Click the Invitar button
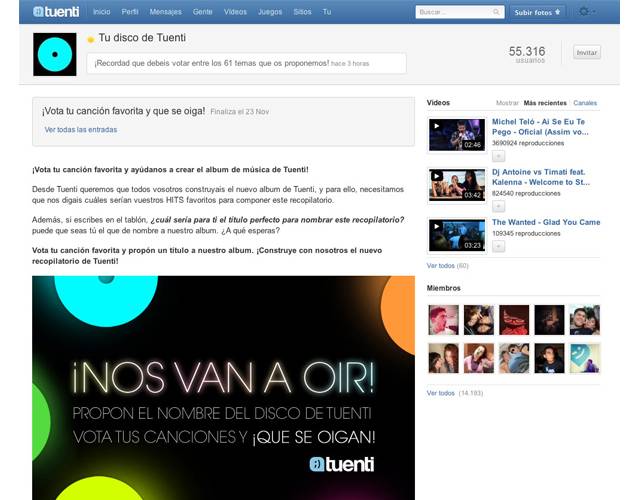The height and width of the screenshot is (500, 640). coord(587,52)
